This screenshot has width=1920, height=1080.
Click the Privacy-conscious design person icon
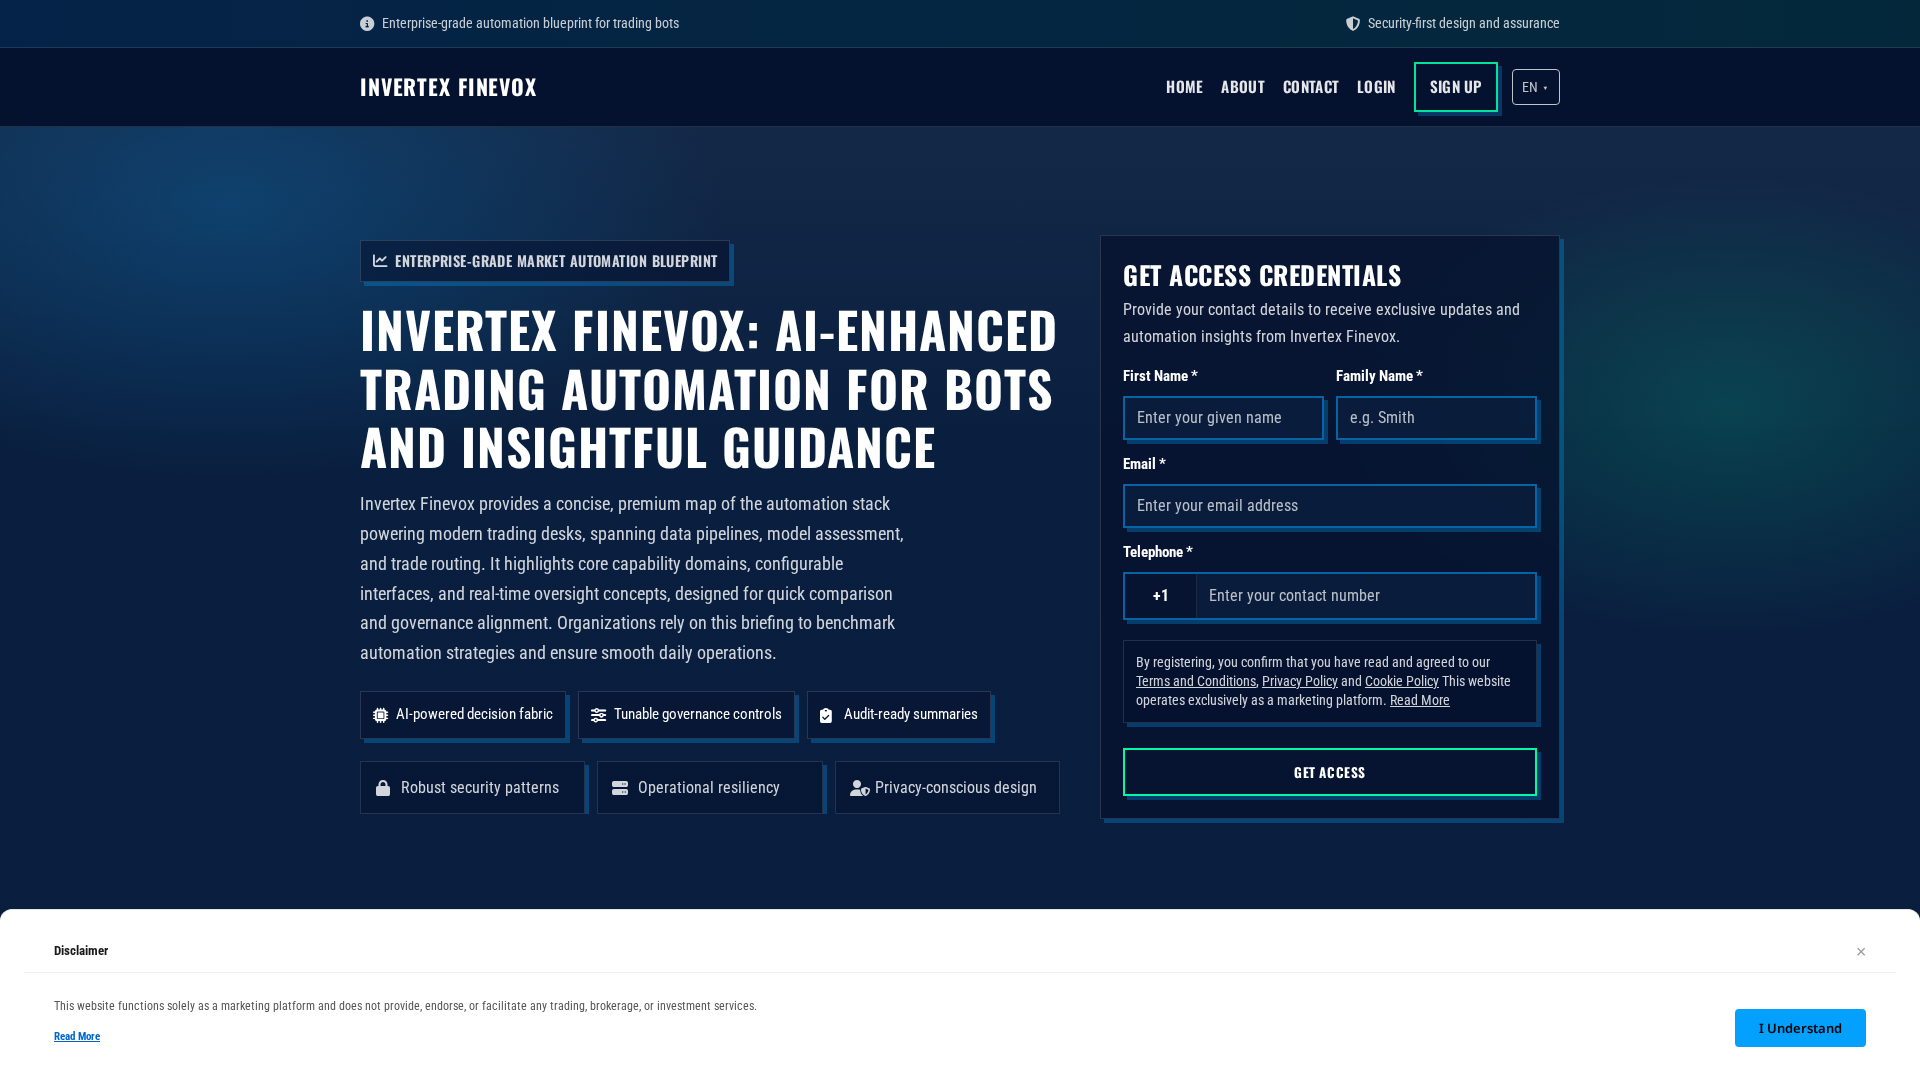[x=859, y=787]
